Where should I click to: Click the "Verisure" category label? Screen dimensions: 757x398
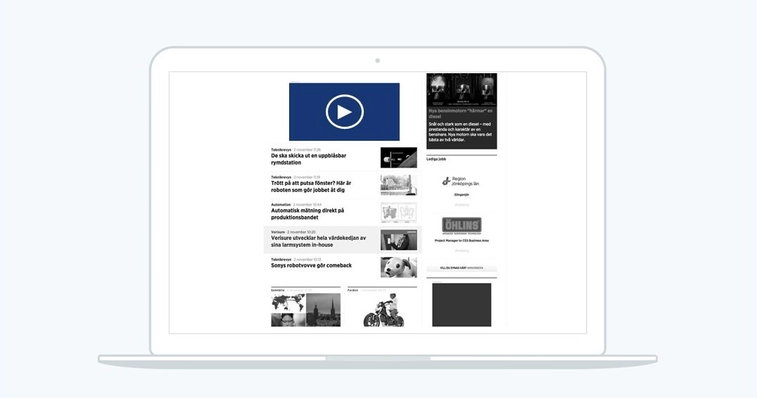pos(278,232)
